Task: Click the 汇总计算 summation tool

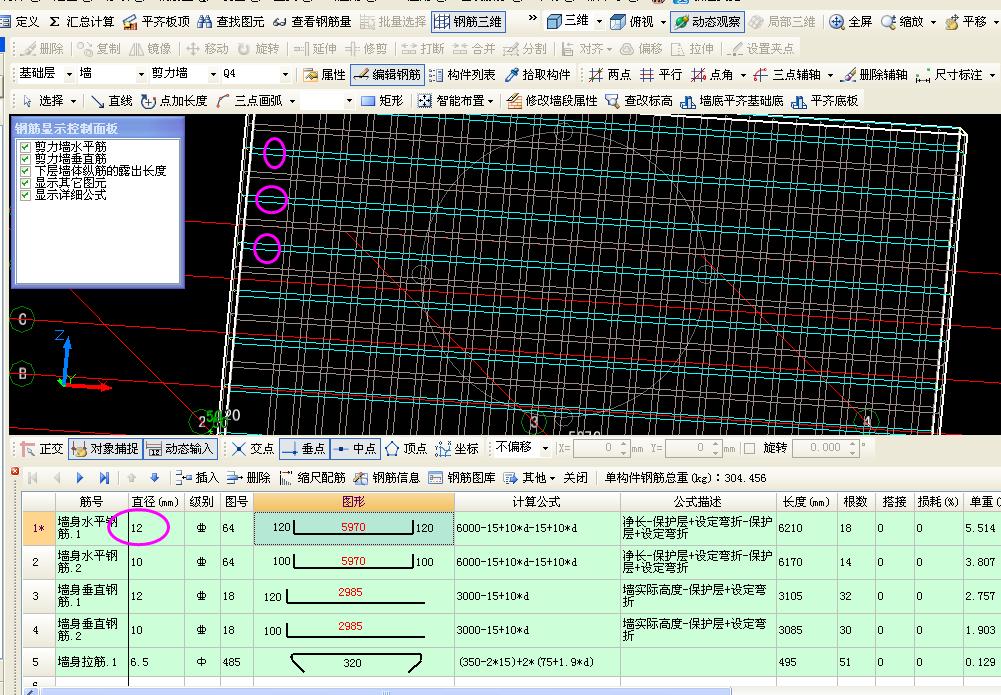Action: 81,22
